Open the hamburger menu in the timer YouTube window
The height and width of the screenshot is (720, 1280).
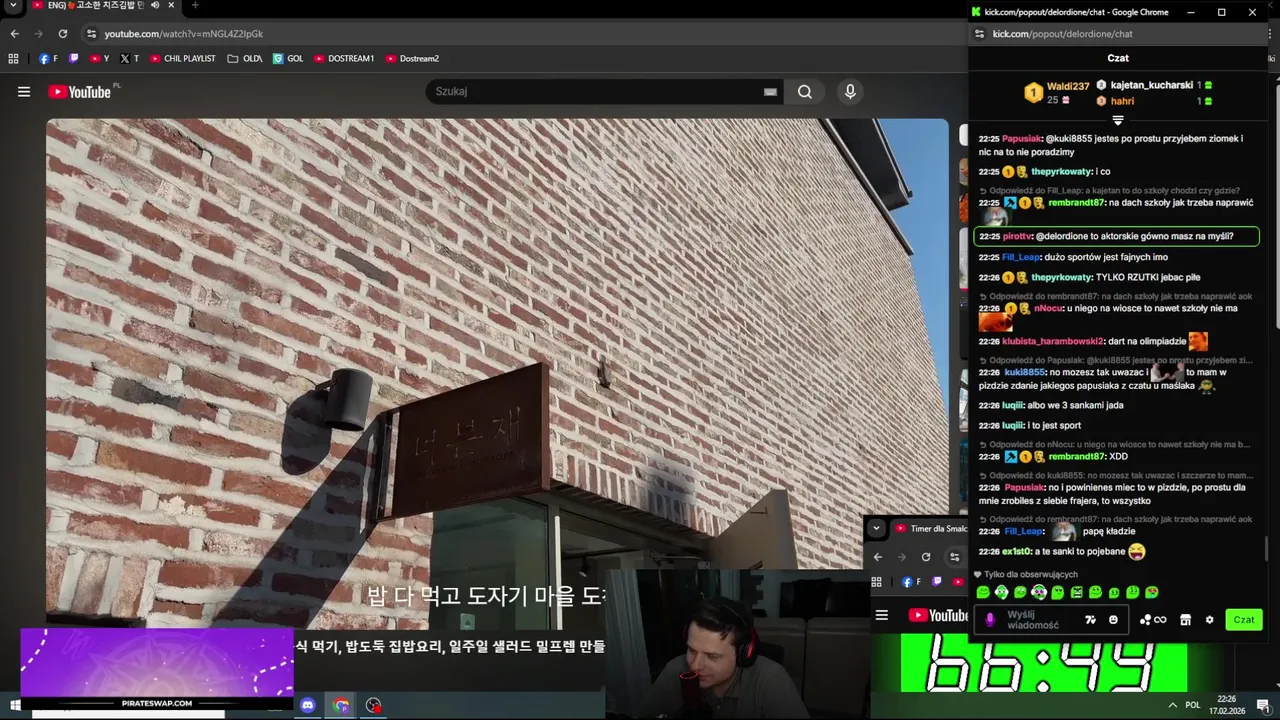[x=882, y=615]
